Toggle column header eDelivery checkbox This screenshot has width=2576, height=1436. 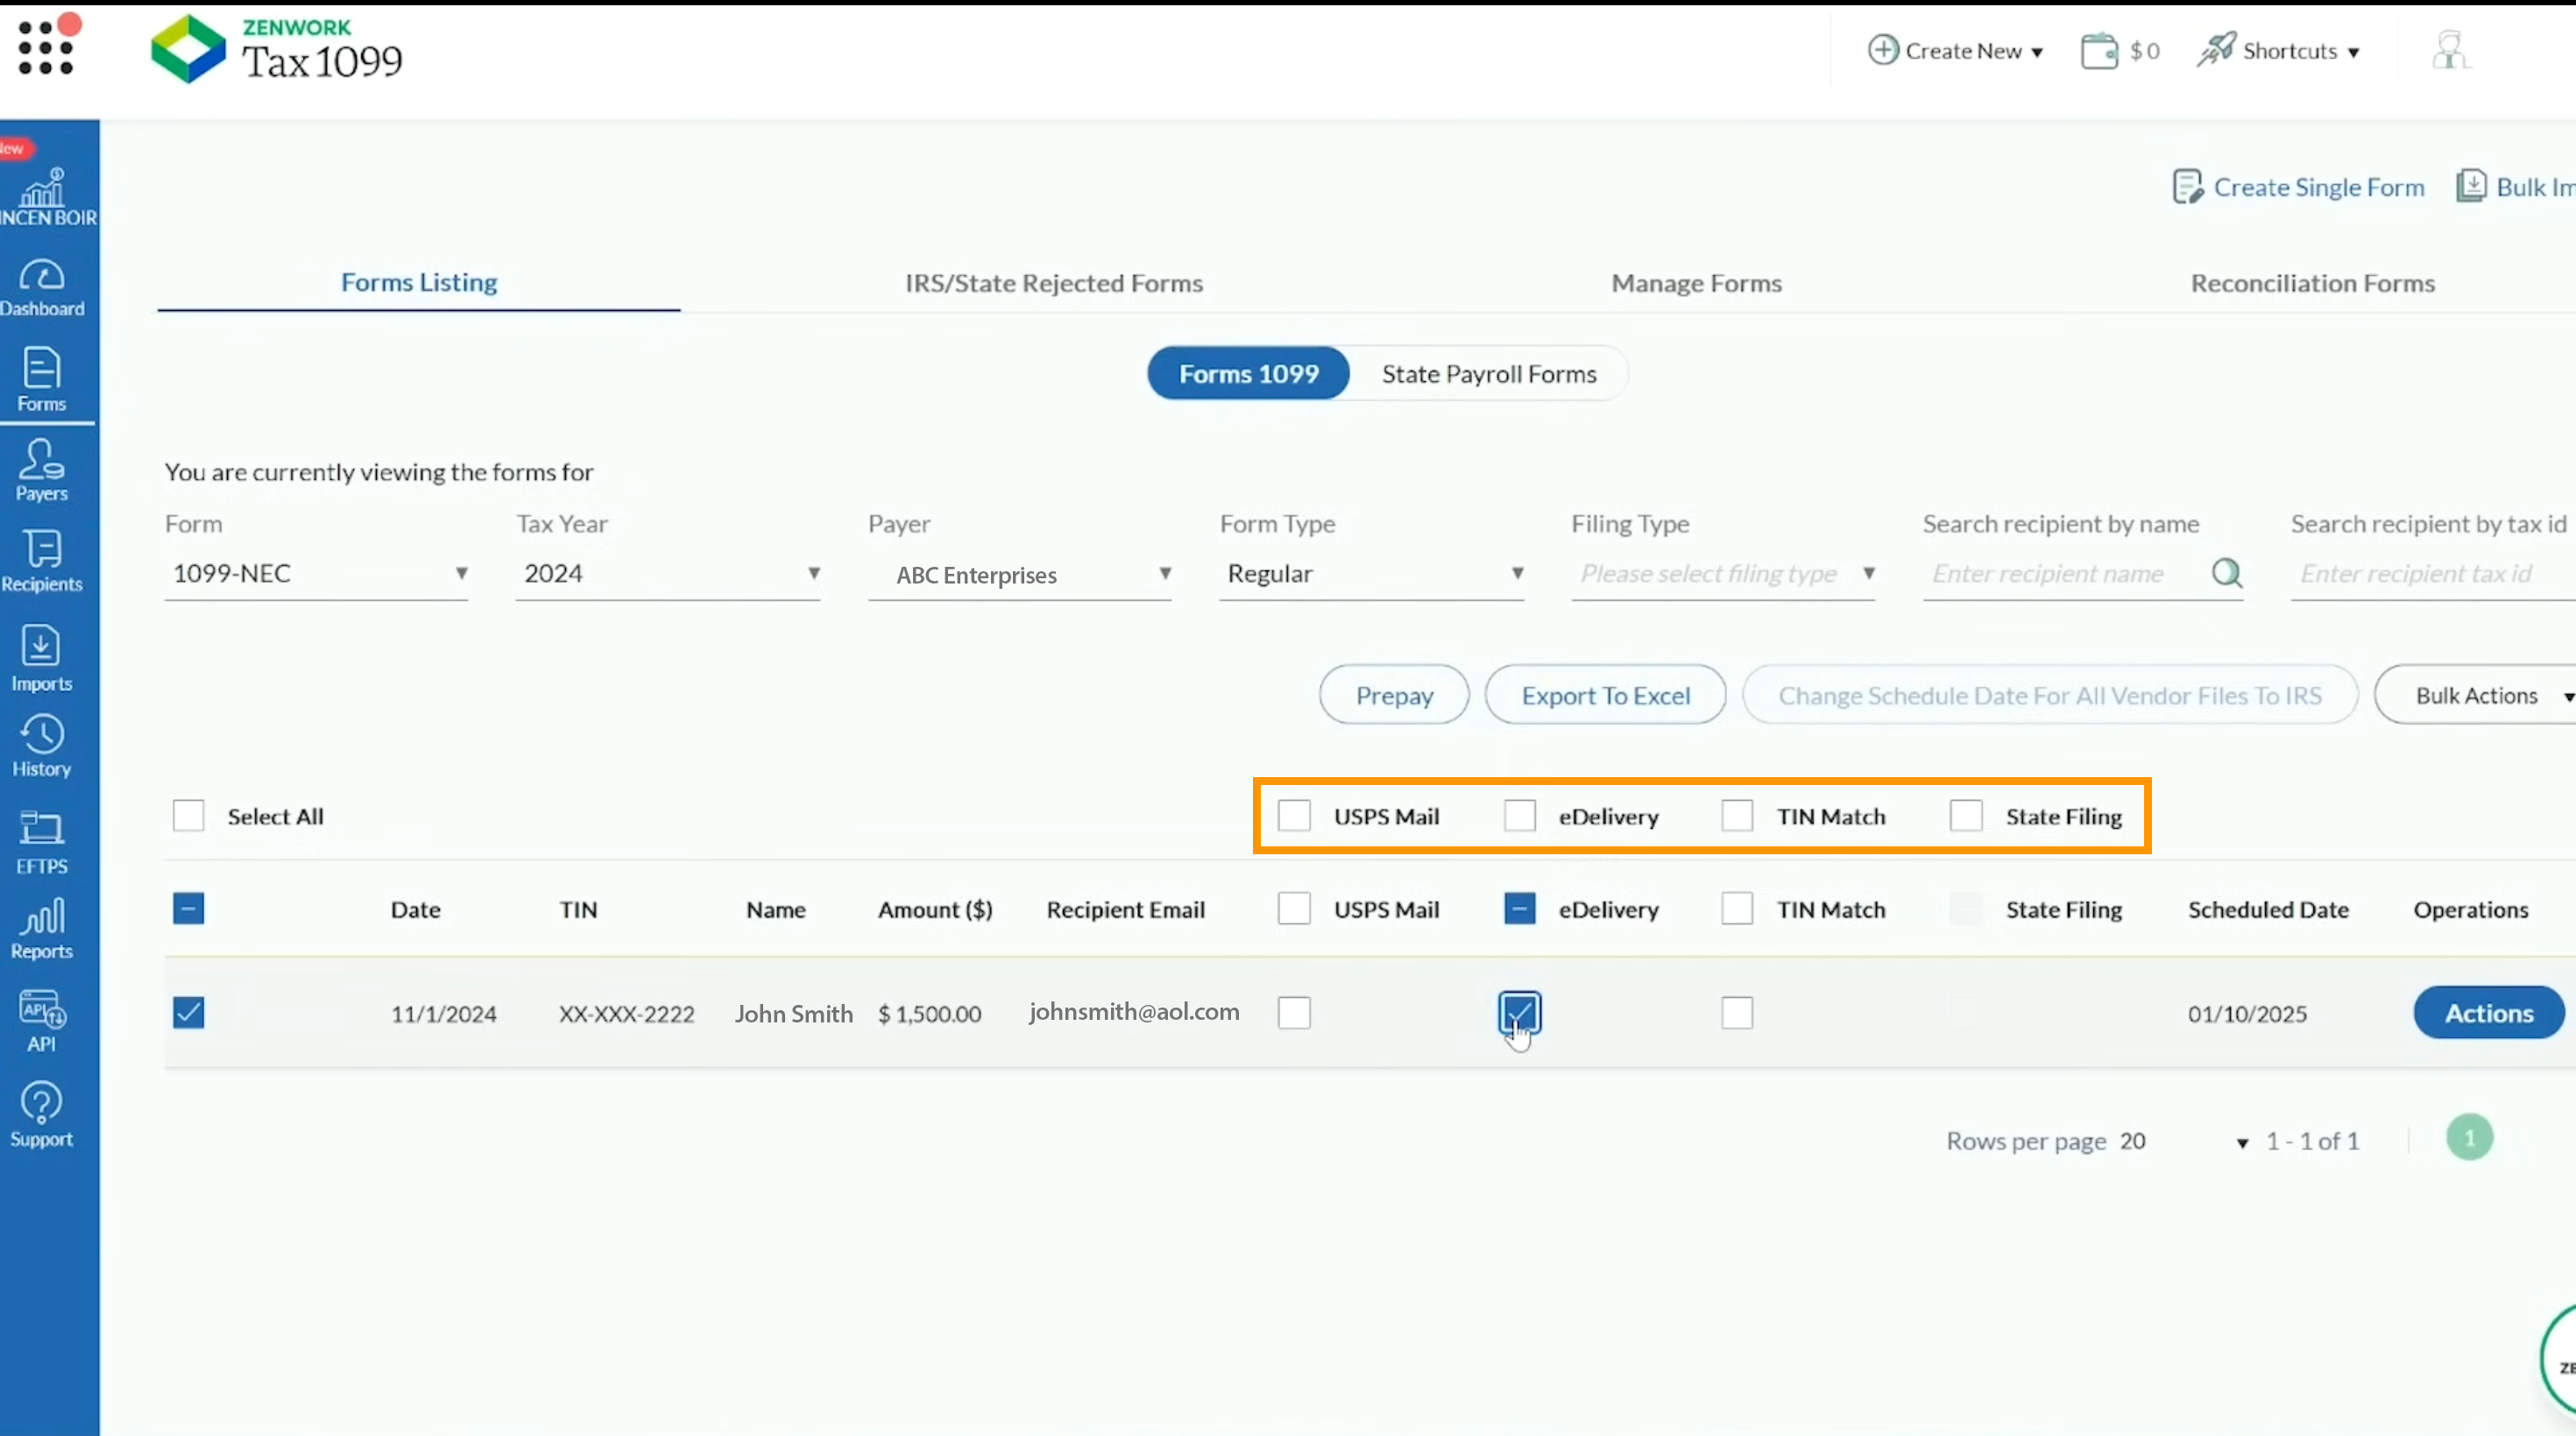click(x=1520, y=909)
